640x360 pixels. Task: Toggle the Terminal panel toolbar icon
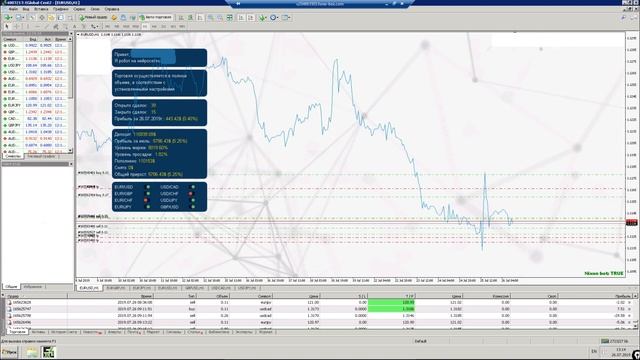click(x=60, y=18)
